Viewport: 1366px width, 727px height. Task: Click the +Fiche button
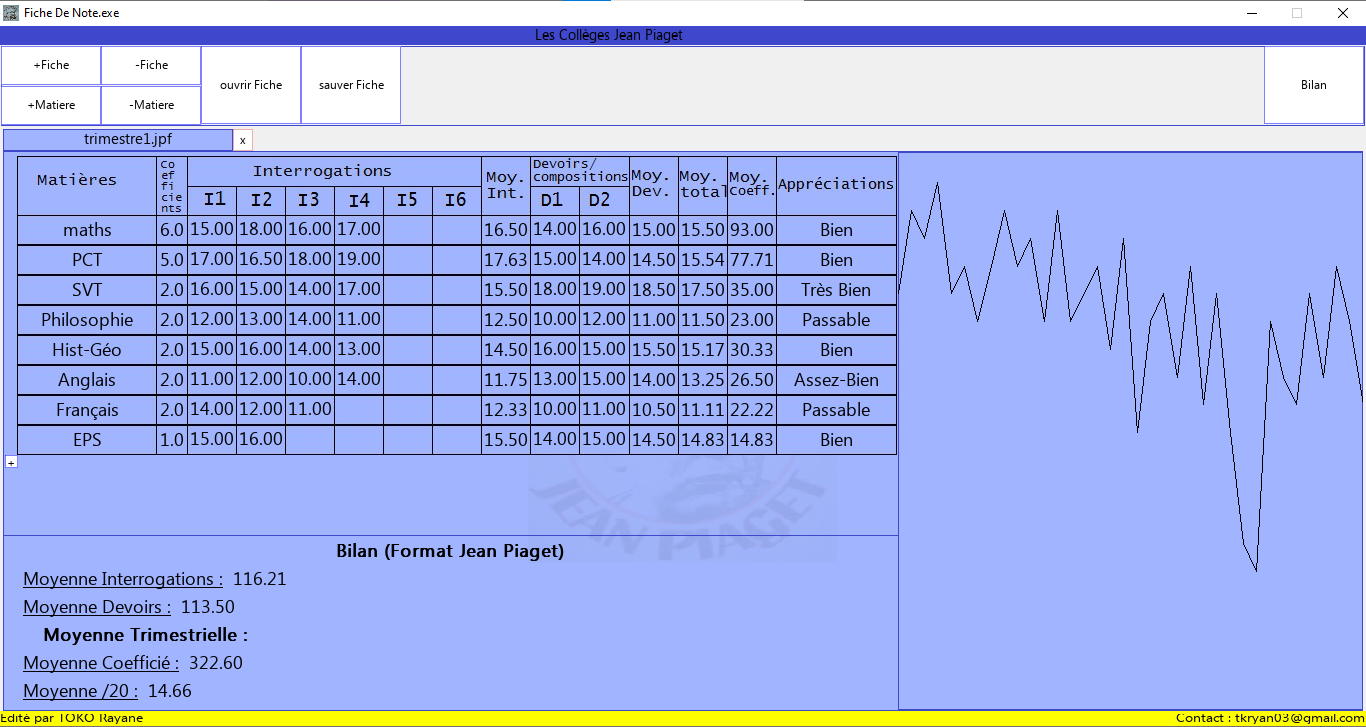[51, 65]
